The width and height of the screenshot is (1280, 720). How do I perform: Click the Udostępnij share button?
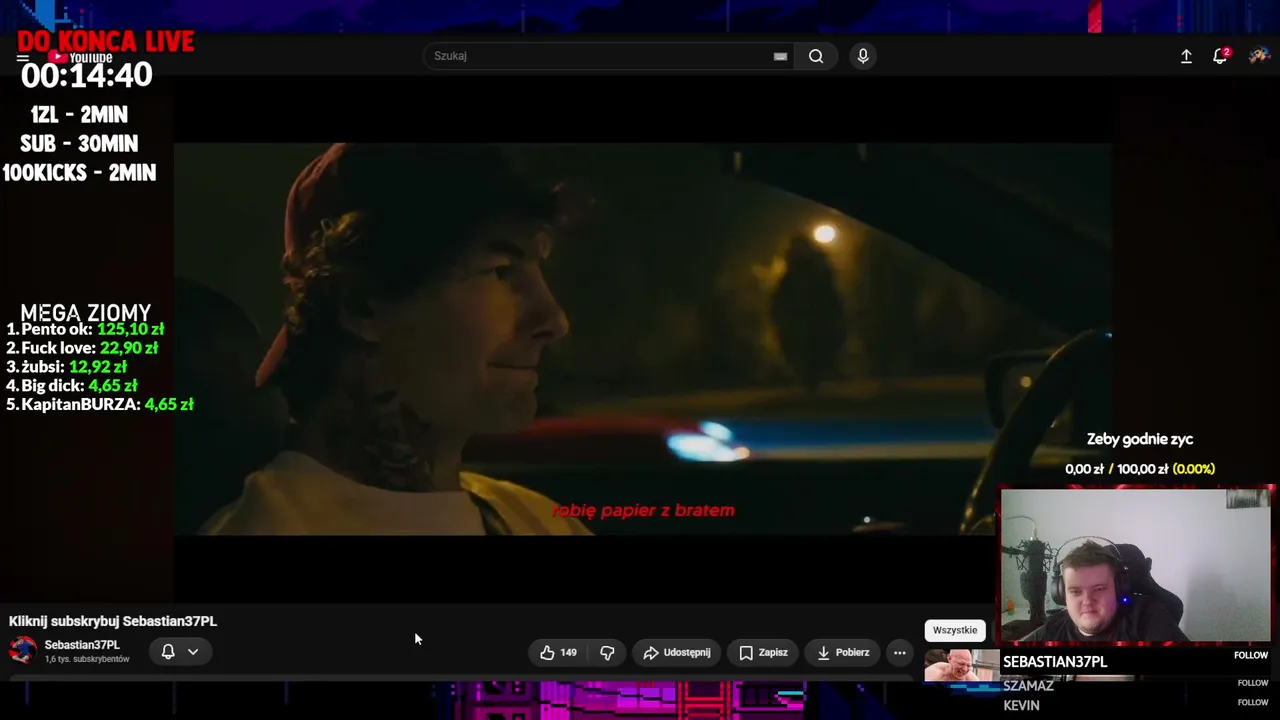click(677, 652)
